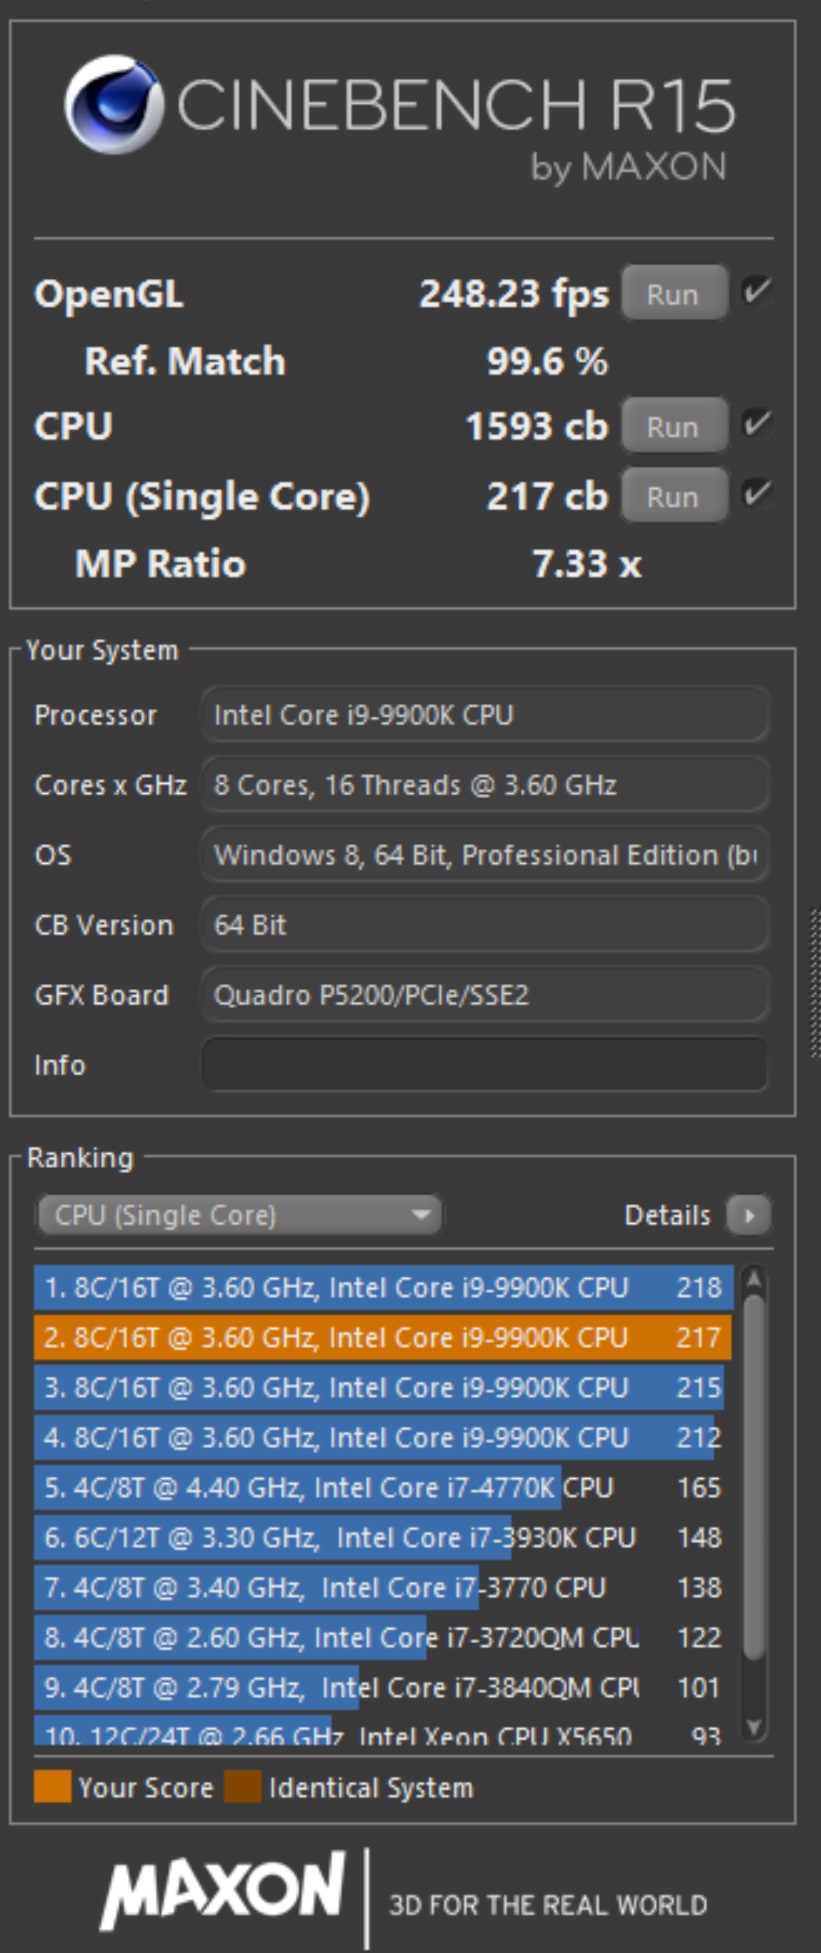The image size is (821, 1953).
Task: Run the CPU benchmark
Action: click(672, 427)
